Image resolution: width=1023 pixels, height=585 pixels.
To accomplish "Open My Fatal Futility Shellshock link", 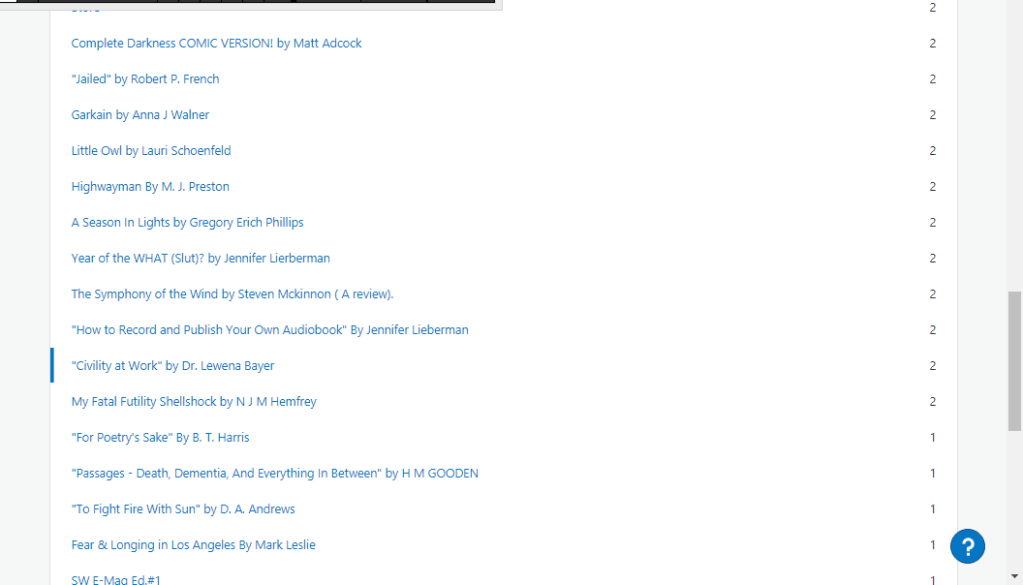I will pos(193,402).
